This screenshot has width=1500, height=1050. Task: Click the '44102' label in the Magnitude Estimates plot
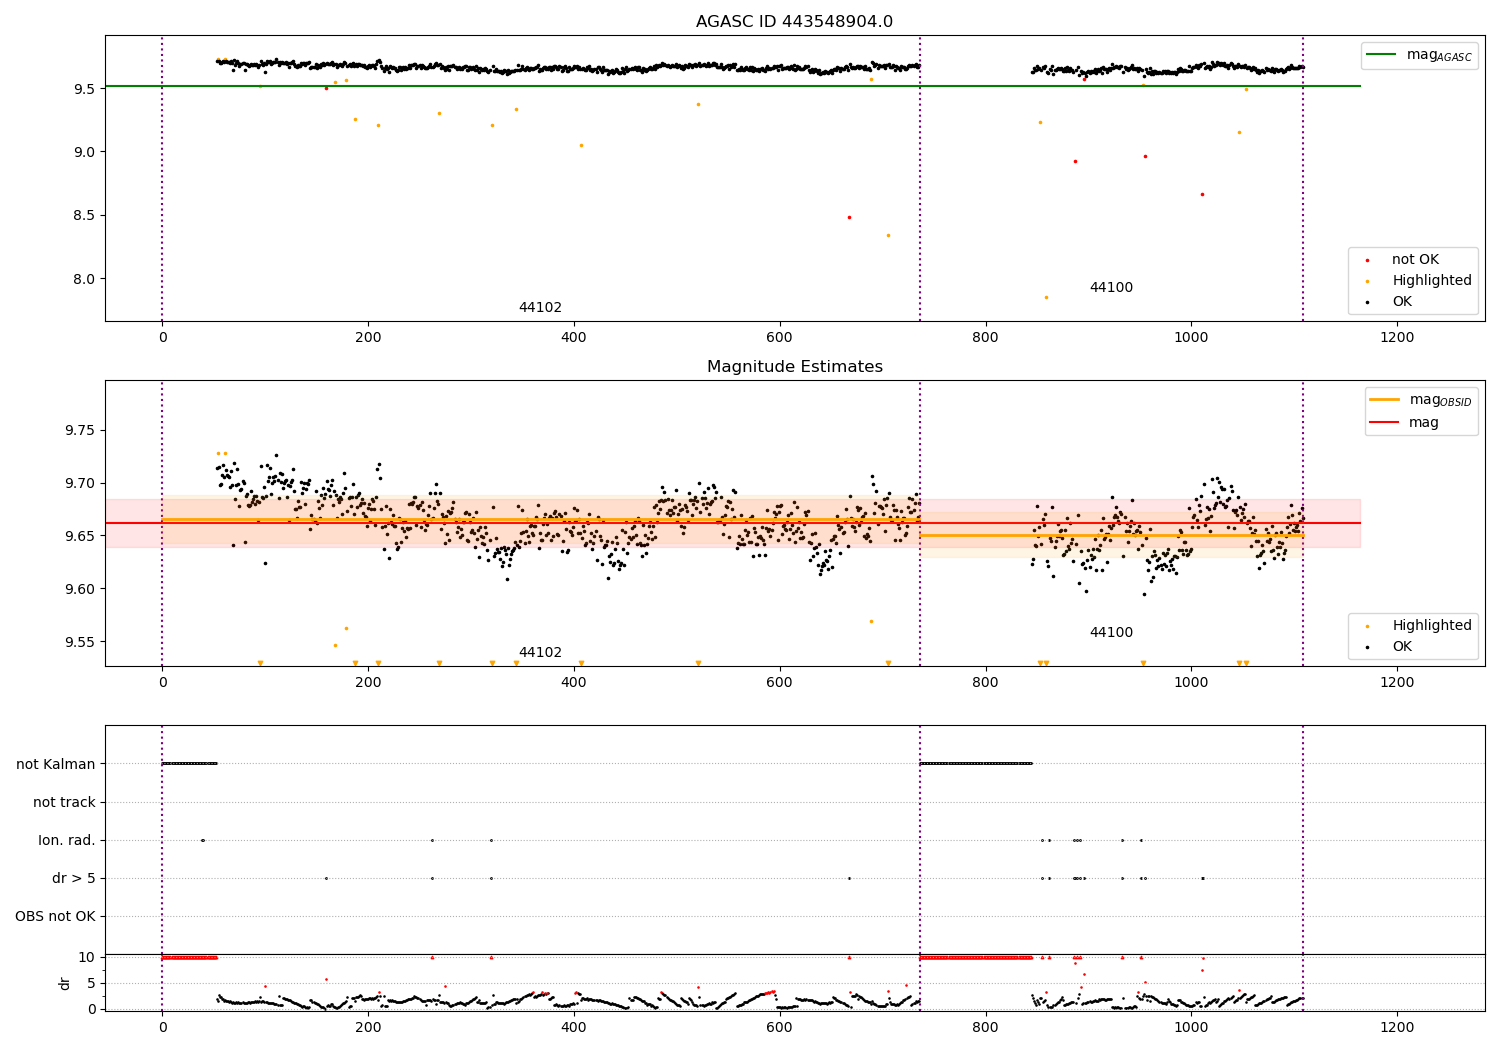pos(540,653)
